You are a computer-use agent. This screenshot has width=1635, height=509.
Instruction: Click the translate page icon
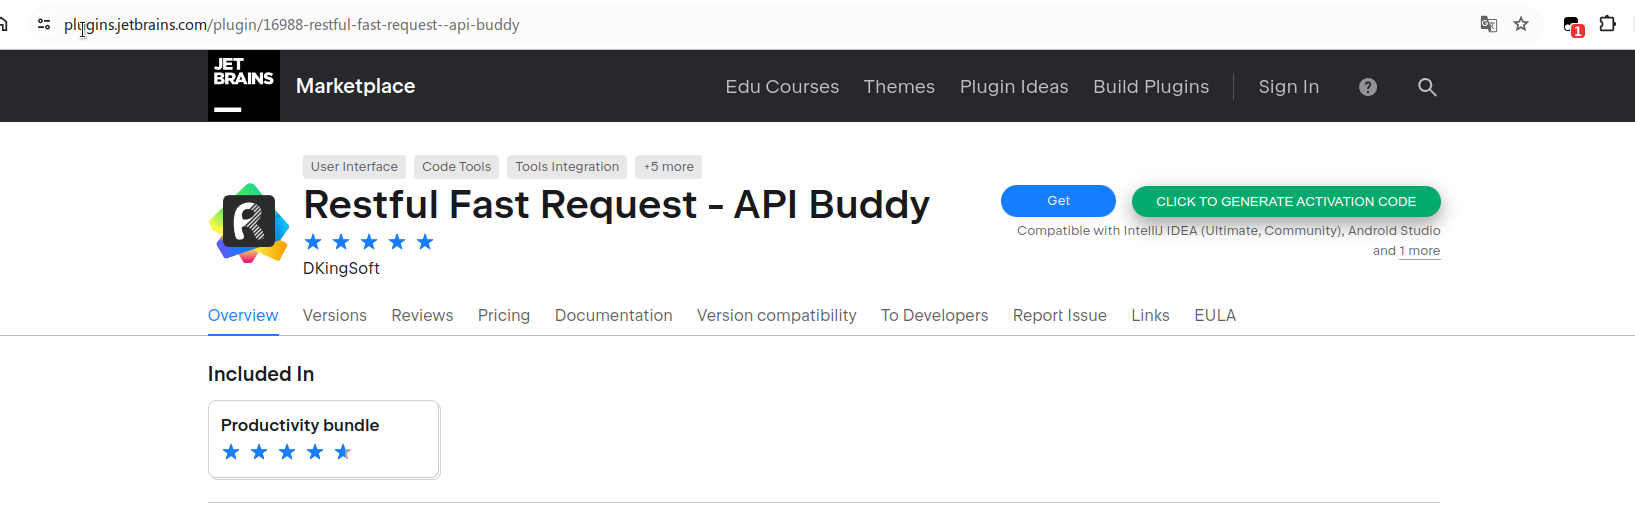(1489, 24)
